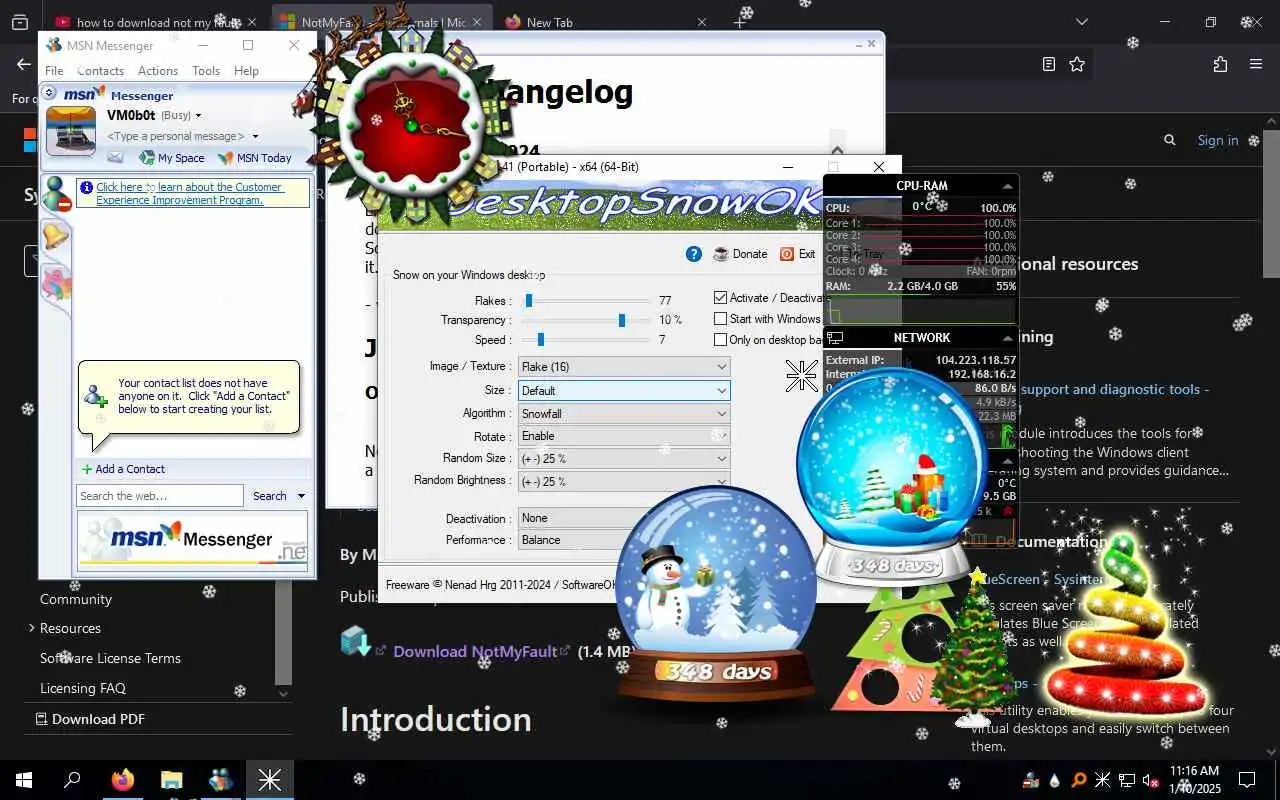The image size is (1280, 800).
Task: Click the Search the web input field
Action: [159, 496]
